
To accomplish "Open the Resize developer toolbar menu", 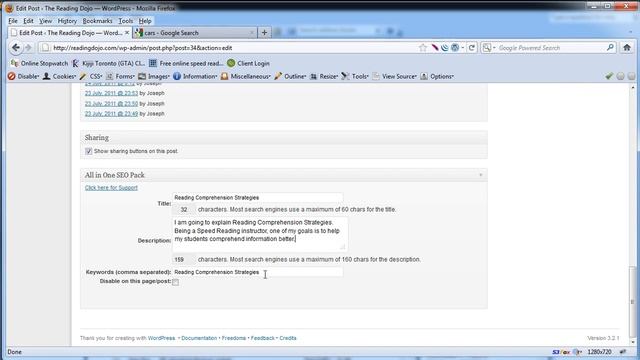I will [324, 76].
